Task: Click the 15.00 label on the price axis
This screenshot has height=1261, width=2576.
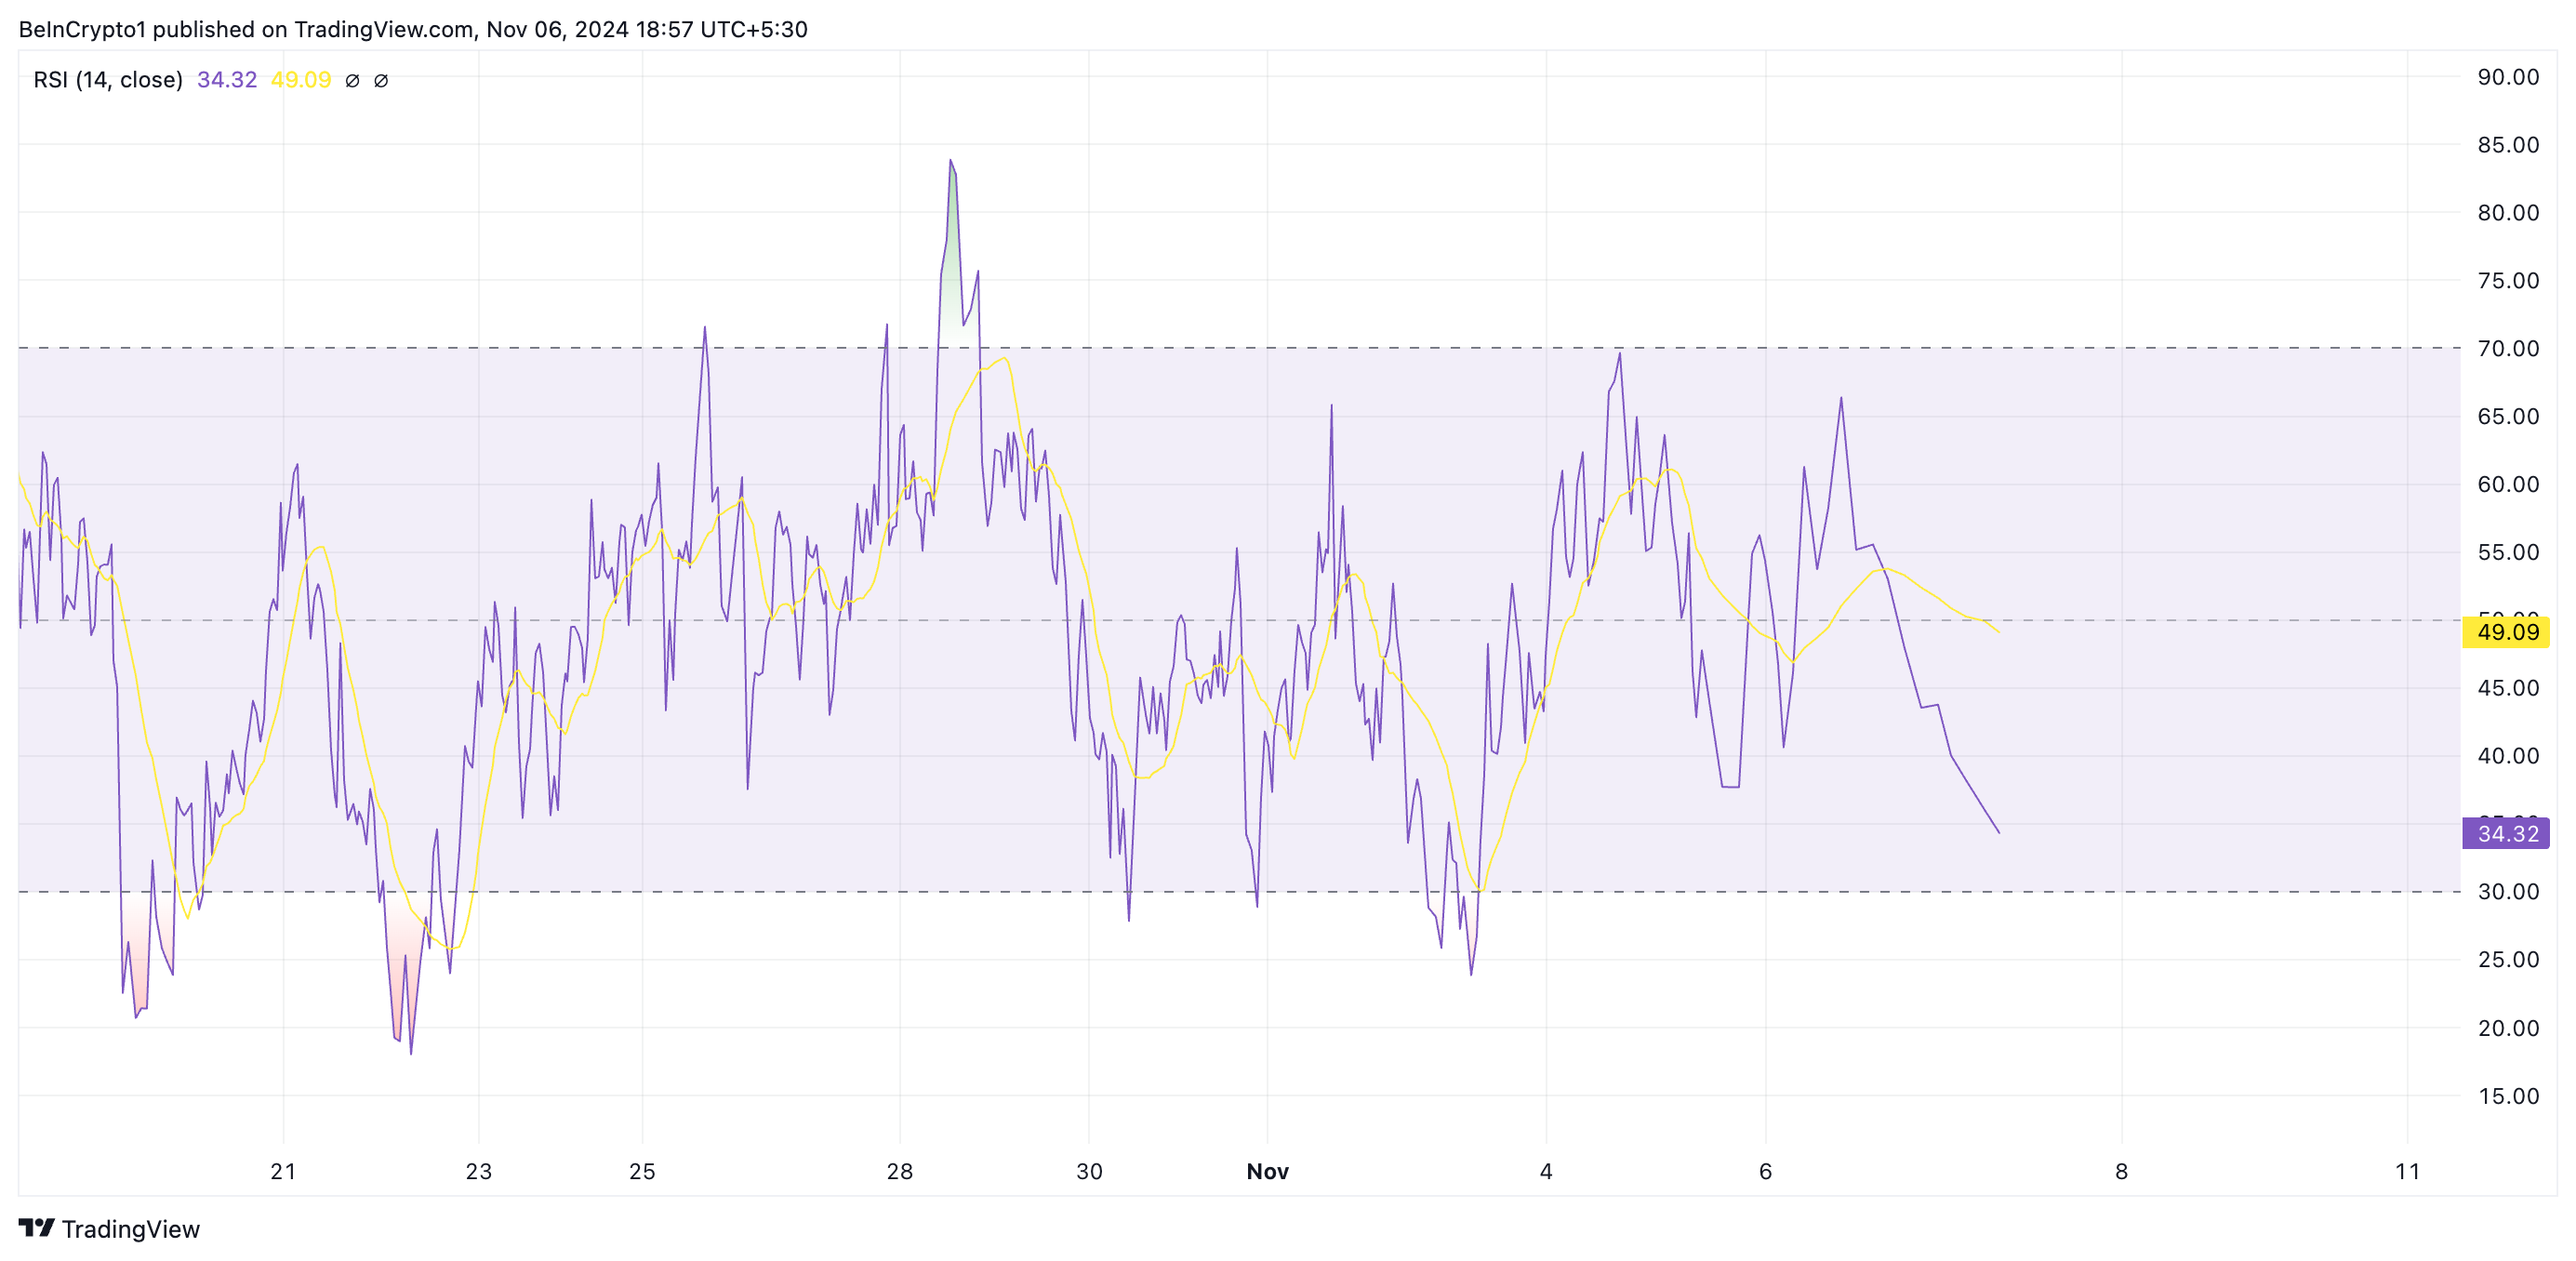Action: 2507,1095
